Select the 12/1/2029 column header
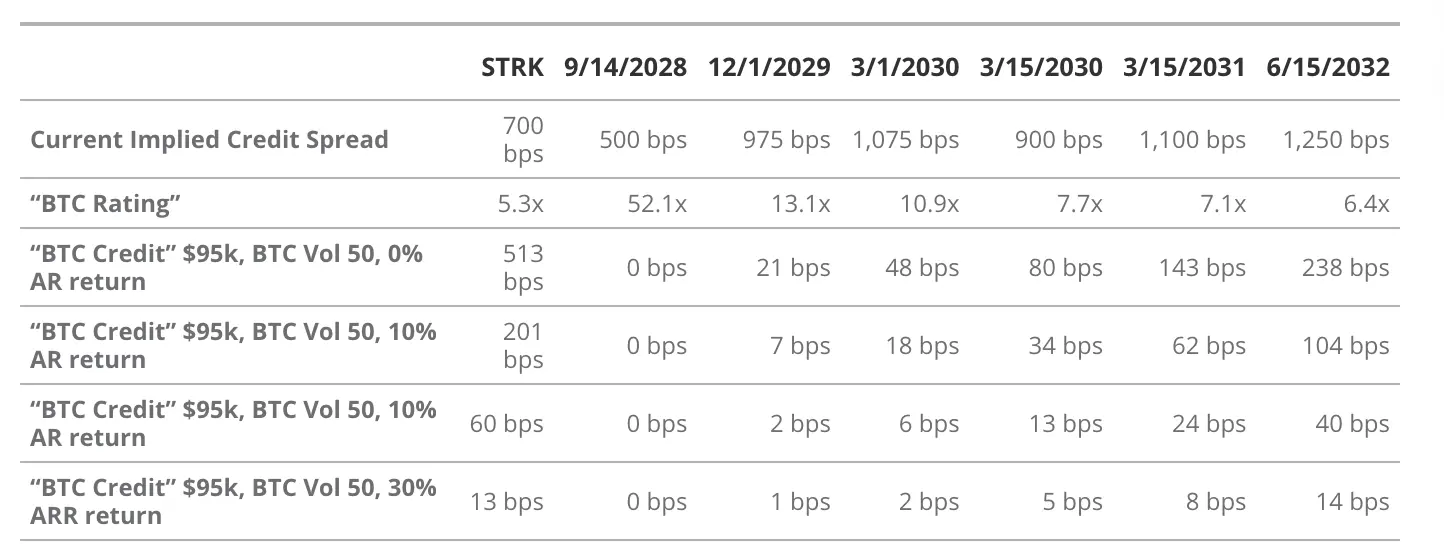 click(x=769, y=67)
